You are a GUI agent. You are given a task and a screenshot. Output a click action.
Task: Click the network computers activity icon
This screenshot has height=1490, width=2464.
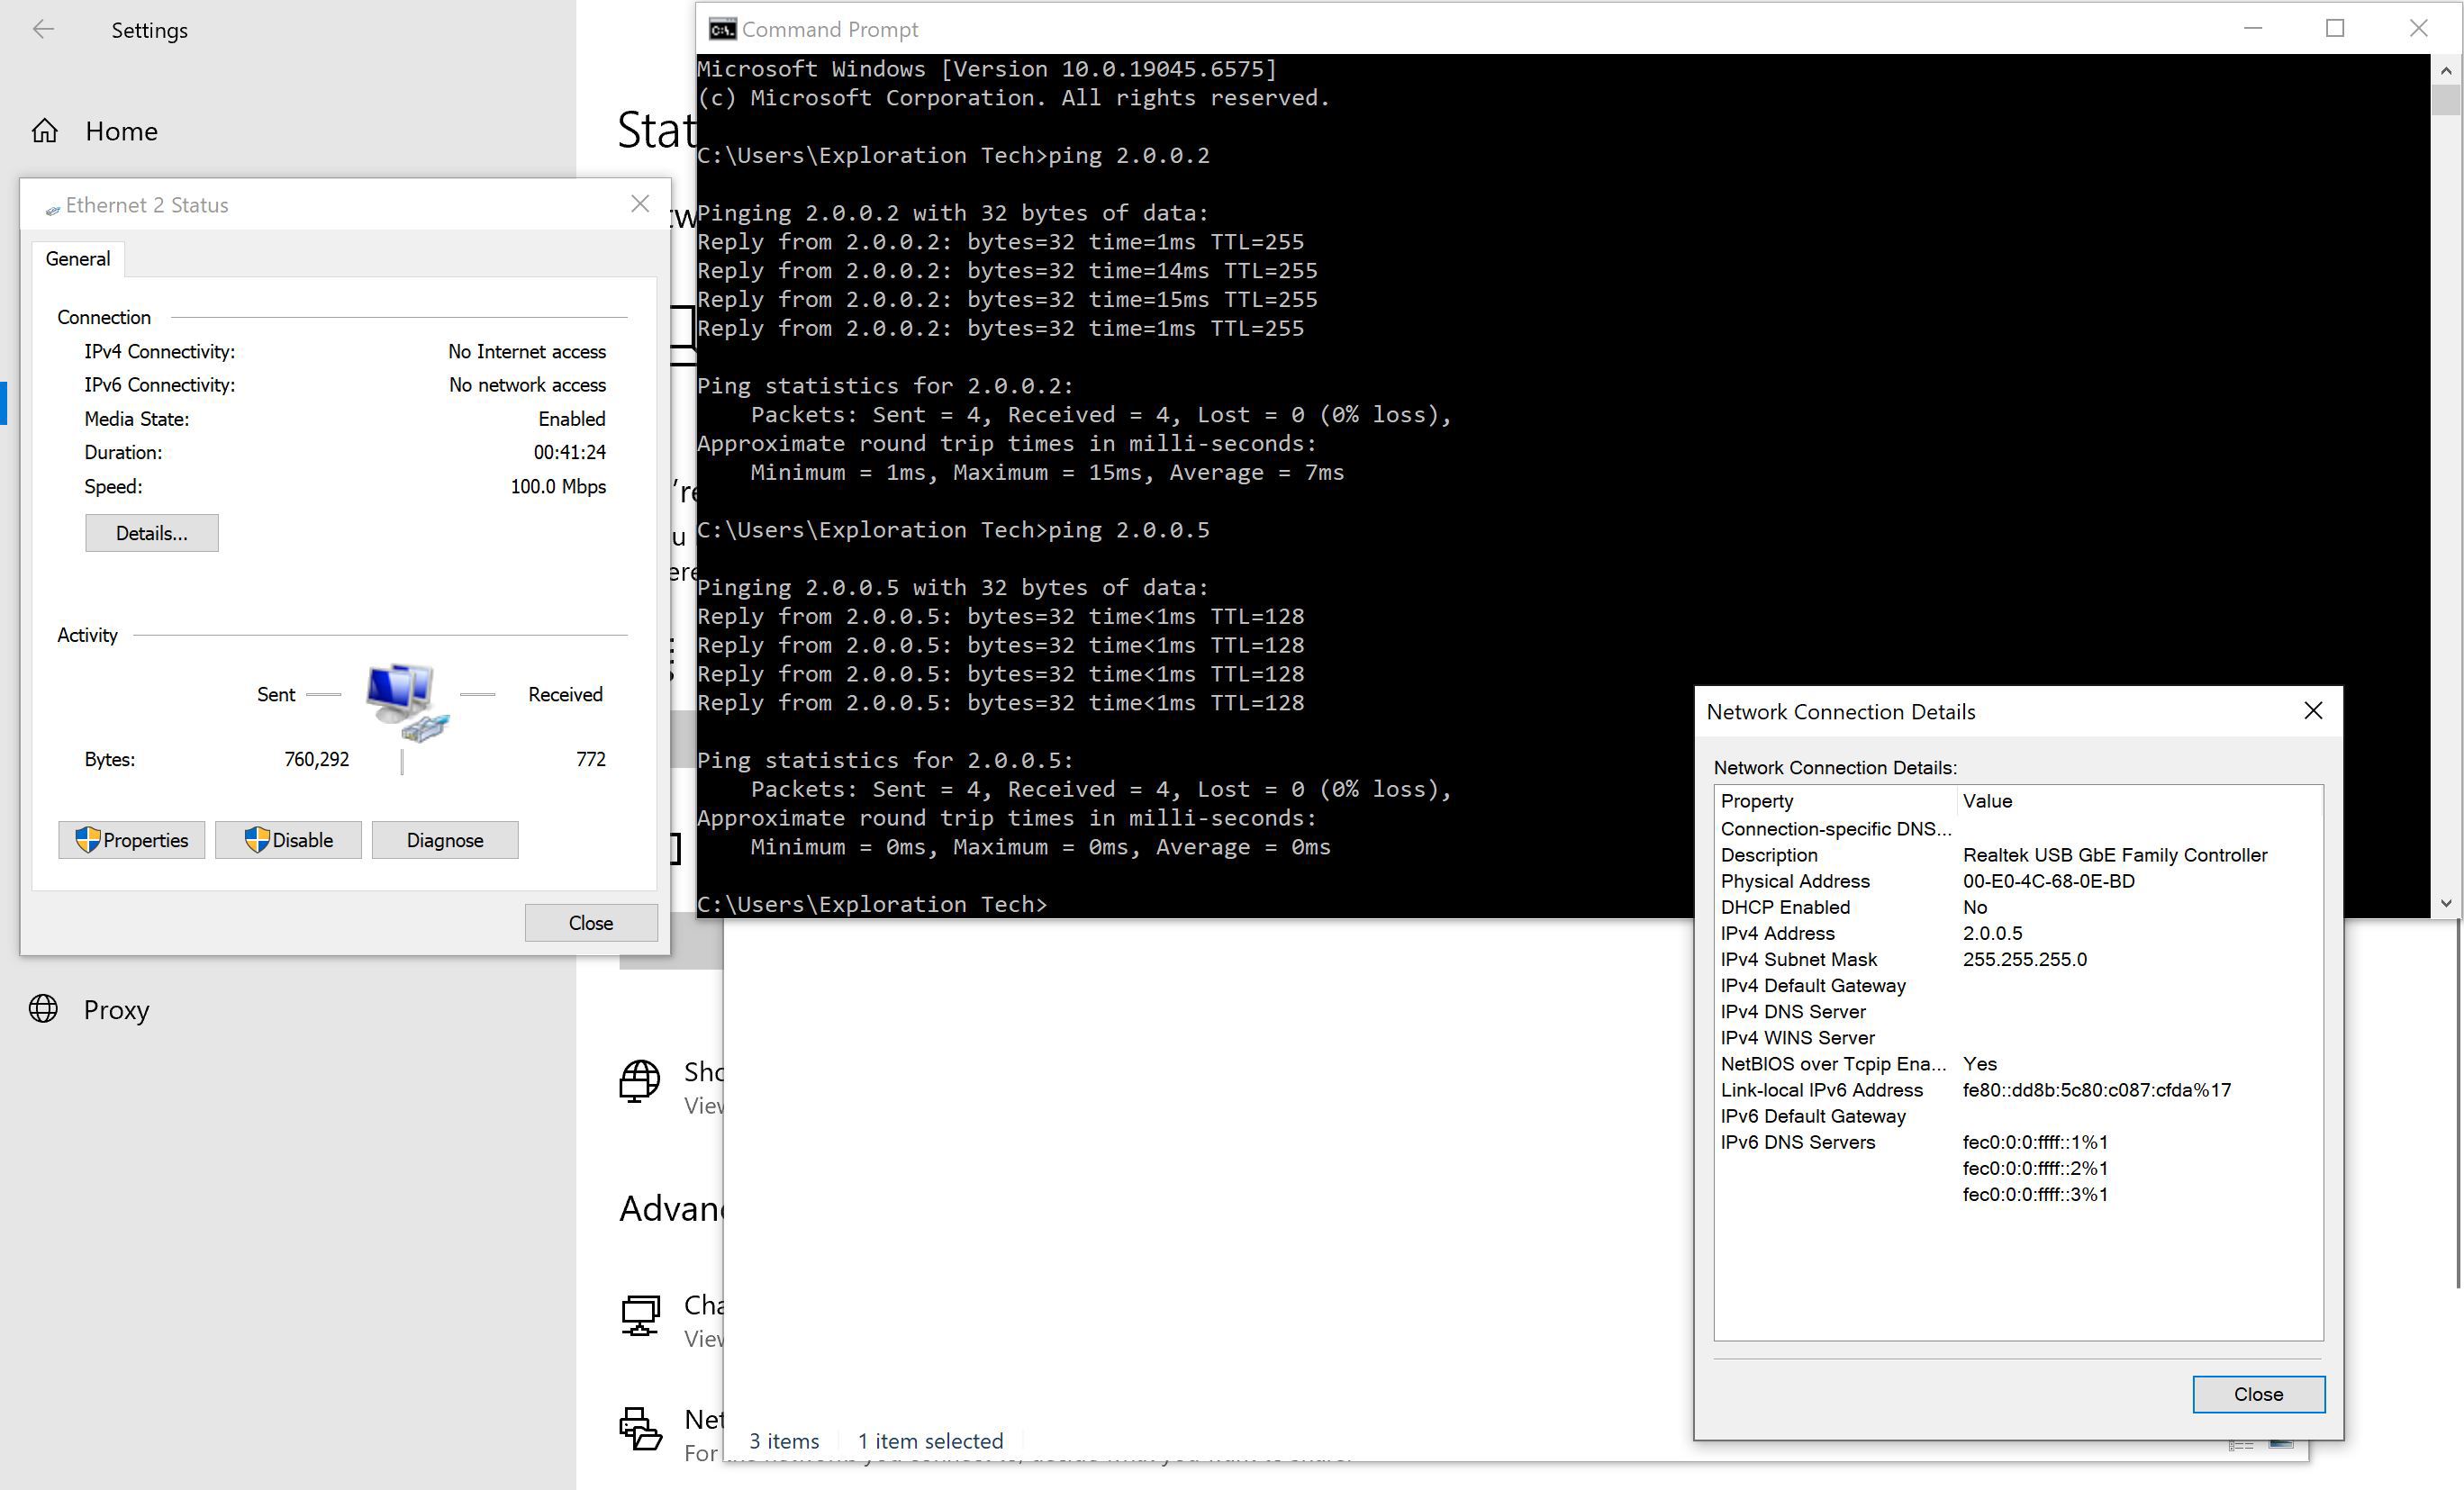pyautogui.click(x=405, y=700)
